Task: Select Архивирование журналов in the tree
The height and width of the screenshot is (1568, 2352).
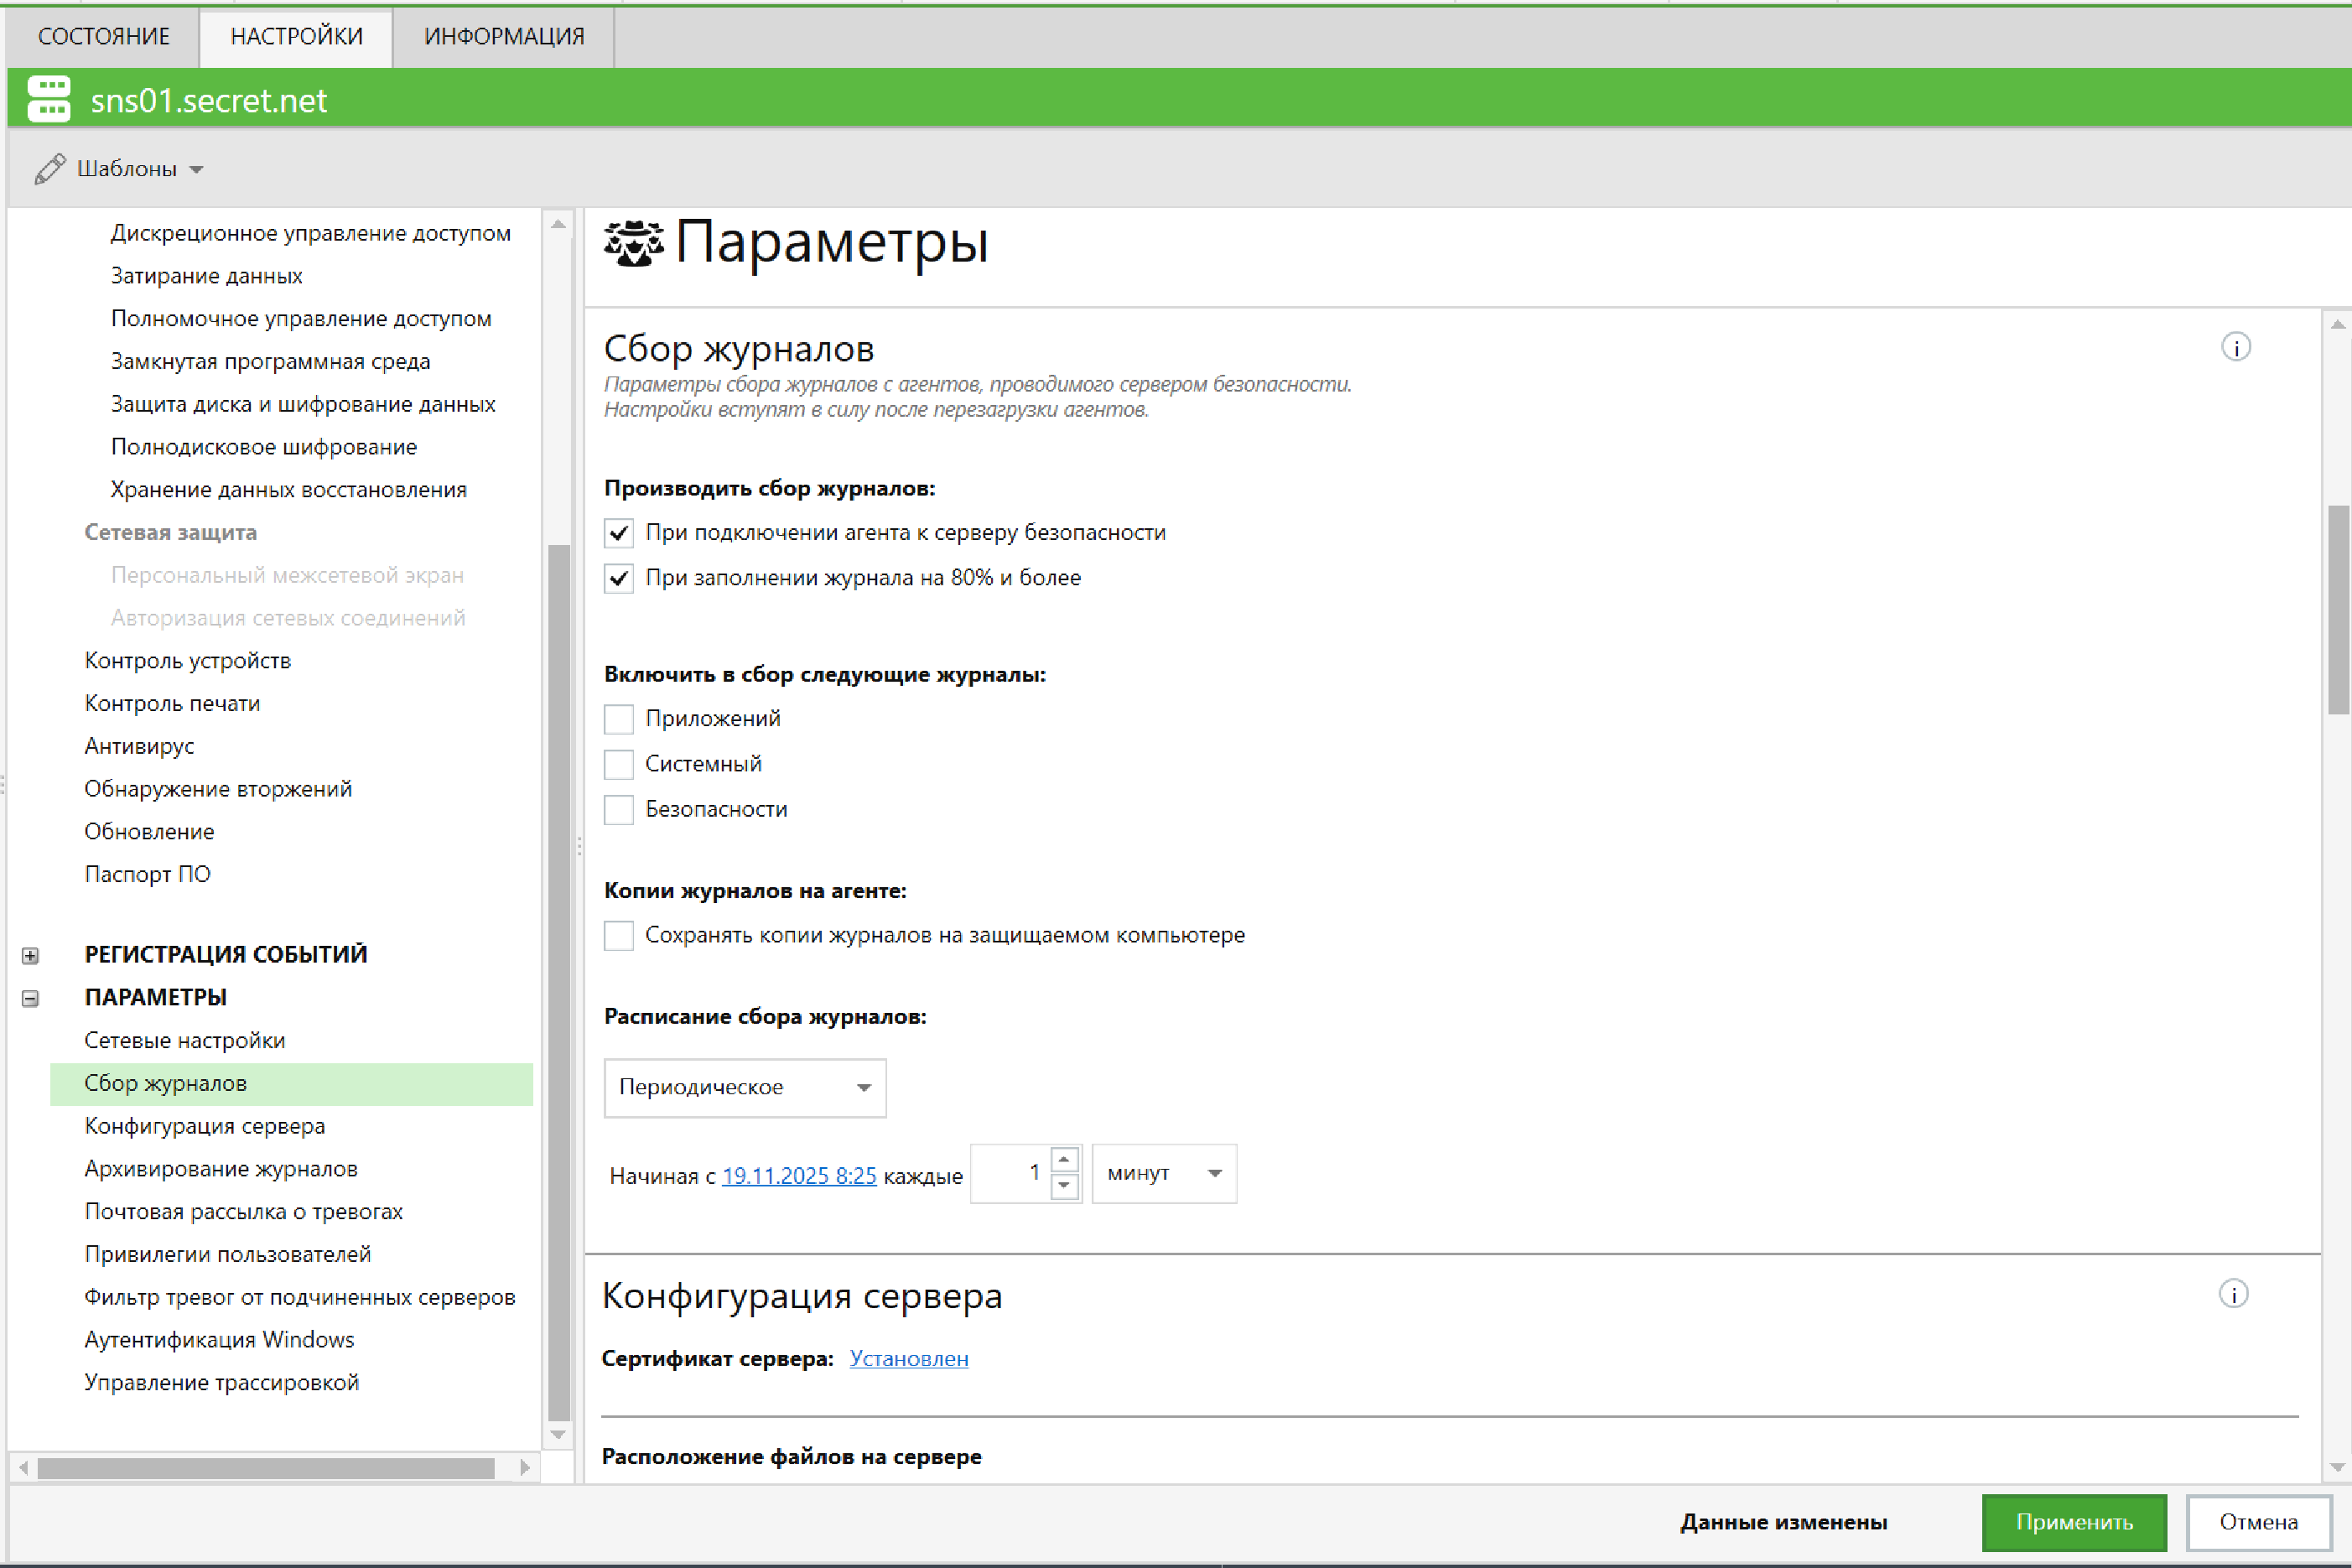Action: [x=220, y=1168]
